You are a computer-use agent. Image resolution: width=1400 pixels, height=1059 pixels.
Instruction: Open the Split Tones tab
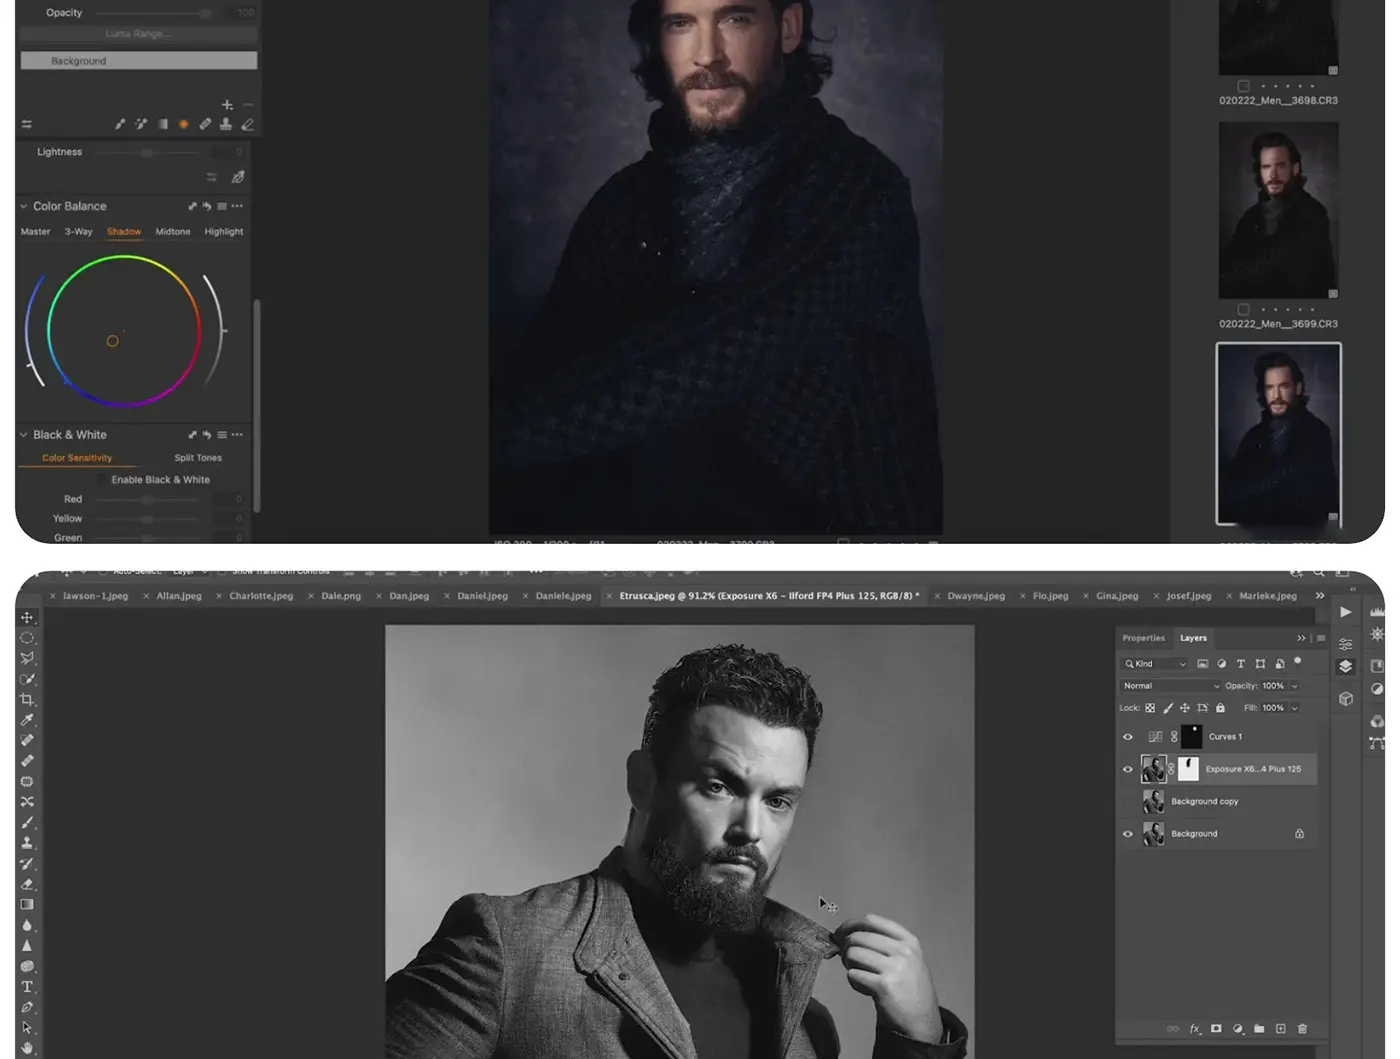click(198, 458)
